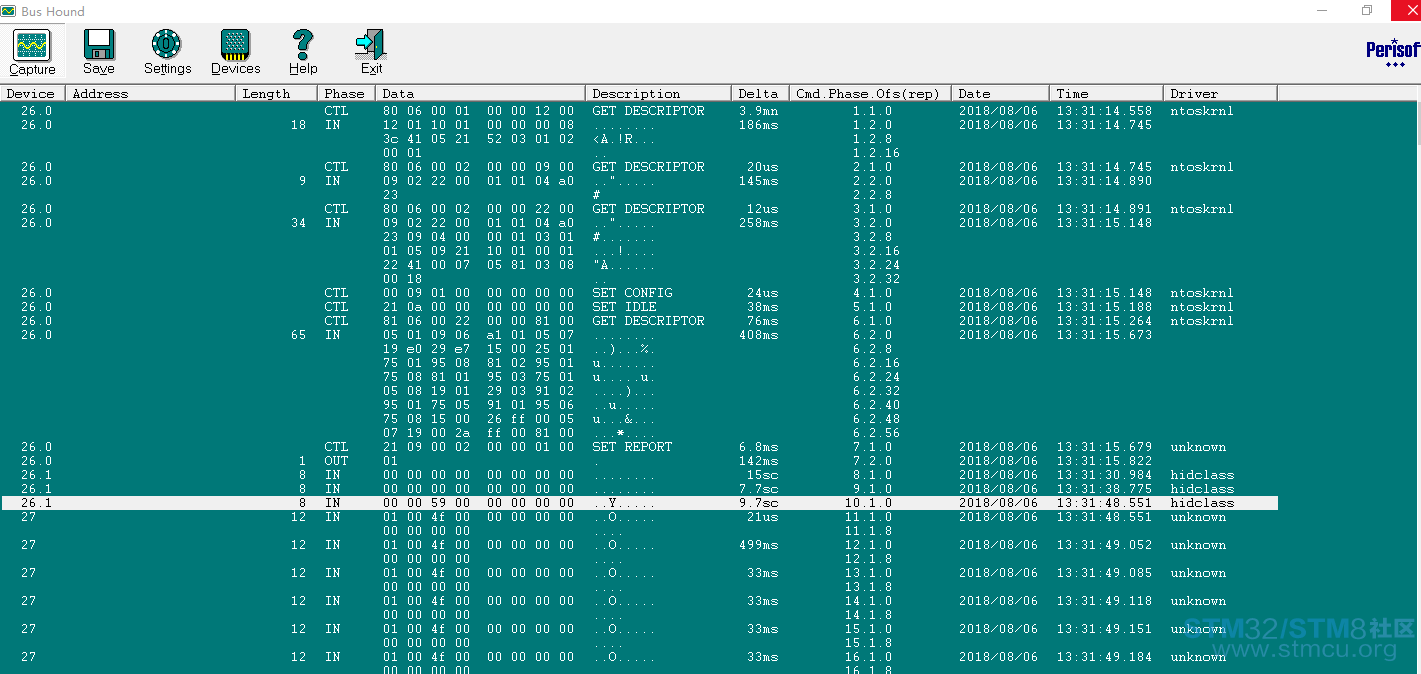Click timestamp 13:31:15.673
Screen dimensions: 1421x674
point(1104,335)
